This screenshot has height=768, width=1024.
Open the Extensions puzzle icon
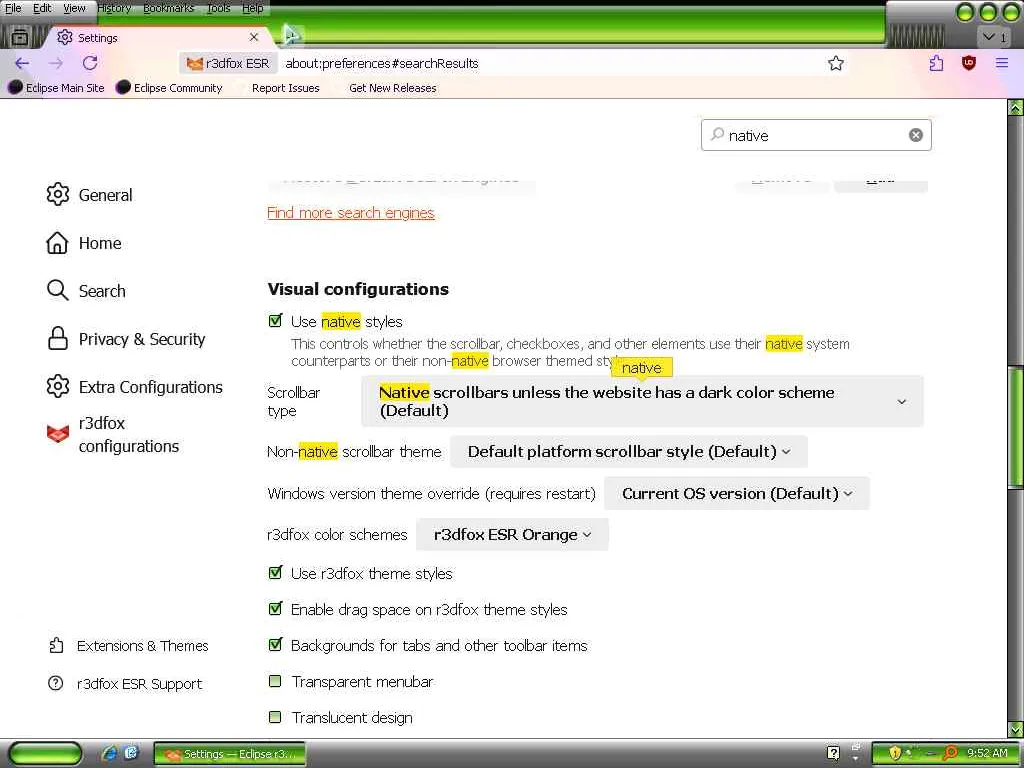pyautogui.click(x=936, y=63)
